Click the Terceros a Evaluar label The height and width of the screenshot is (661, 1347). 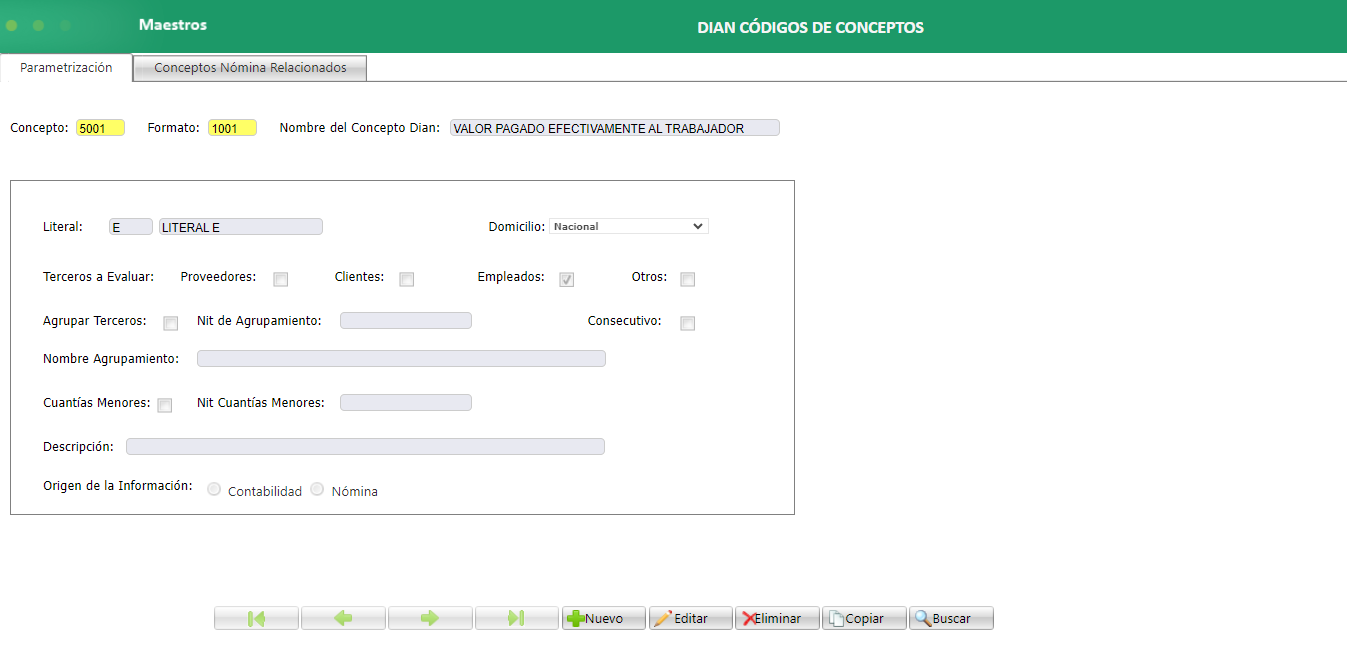pyautogui.click(x=99, y=277)
